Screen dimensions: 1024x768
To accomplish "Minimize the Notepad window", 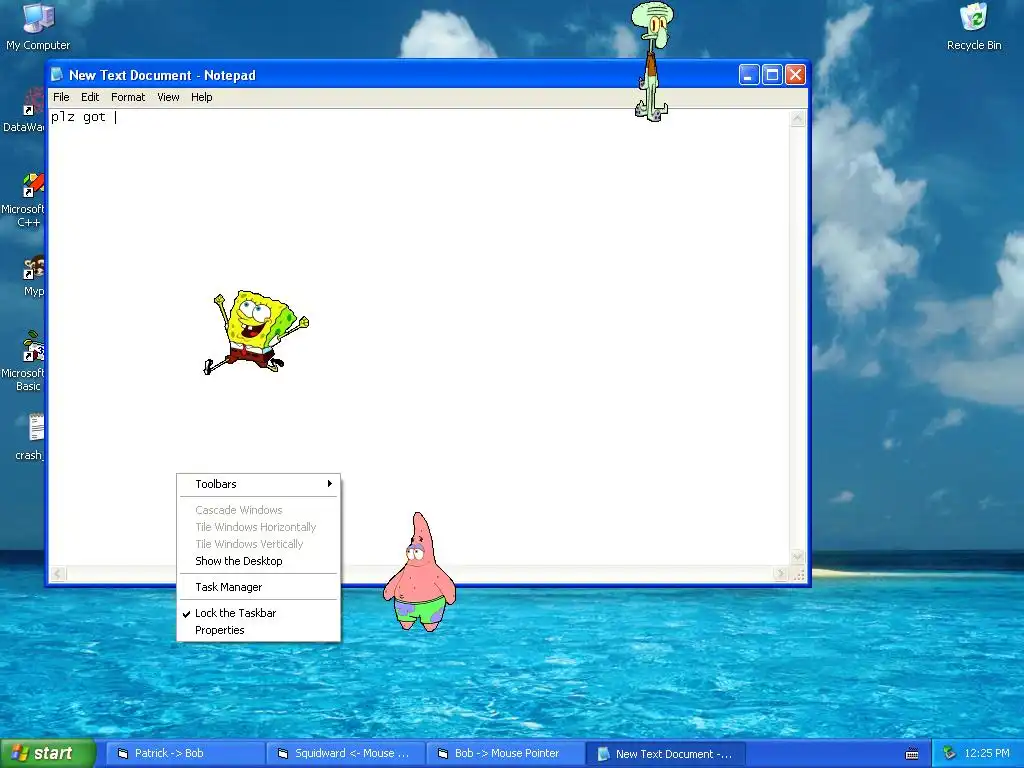I will click(749, 75).
